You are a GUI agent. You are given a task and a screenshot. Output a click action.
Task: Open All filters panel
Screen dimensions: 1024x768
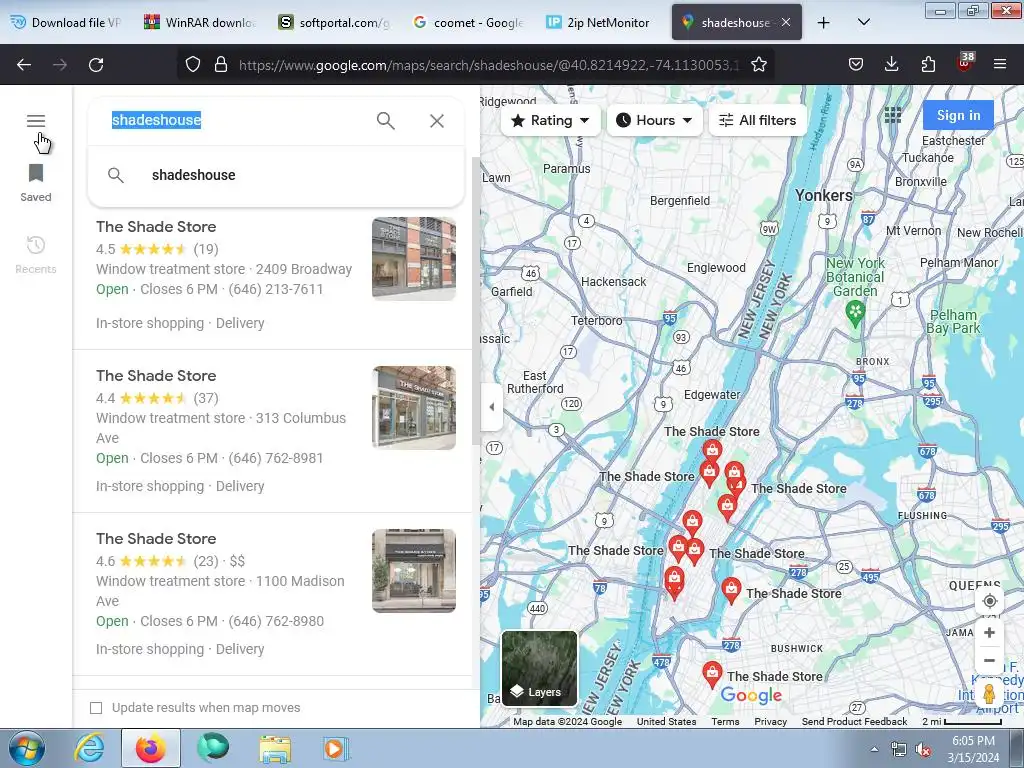758,121
